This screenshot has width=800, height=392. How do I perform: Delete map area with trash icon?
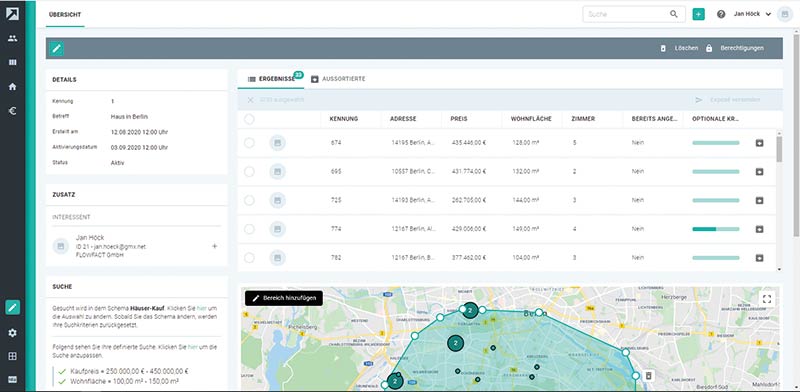(x=648, y=376)
